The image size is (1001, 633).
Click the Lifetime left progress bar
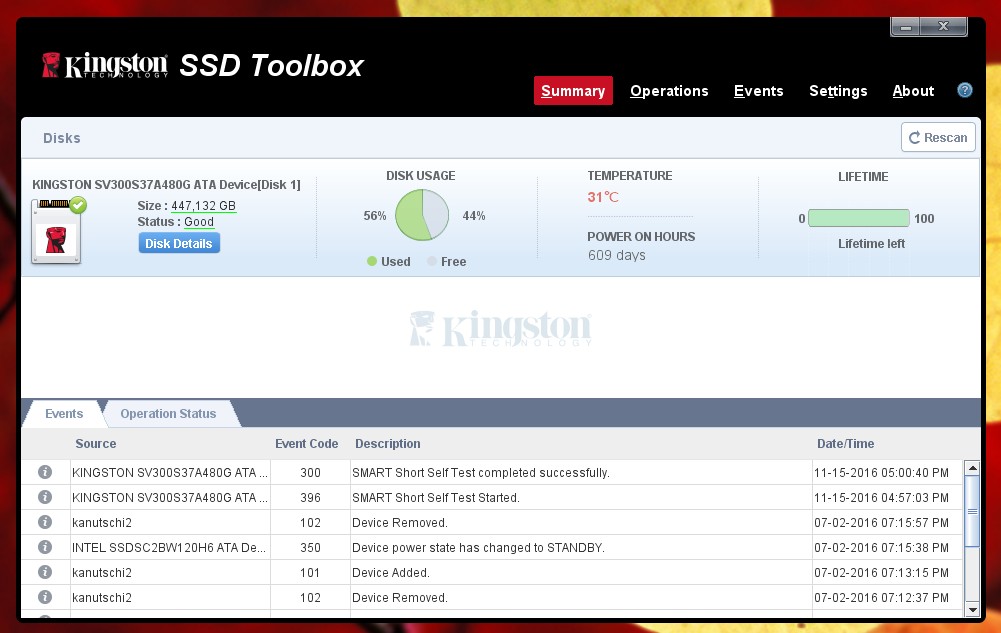click(x=859, y=218)
